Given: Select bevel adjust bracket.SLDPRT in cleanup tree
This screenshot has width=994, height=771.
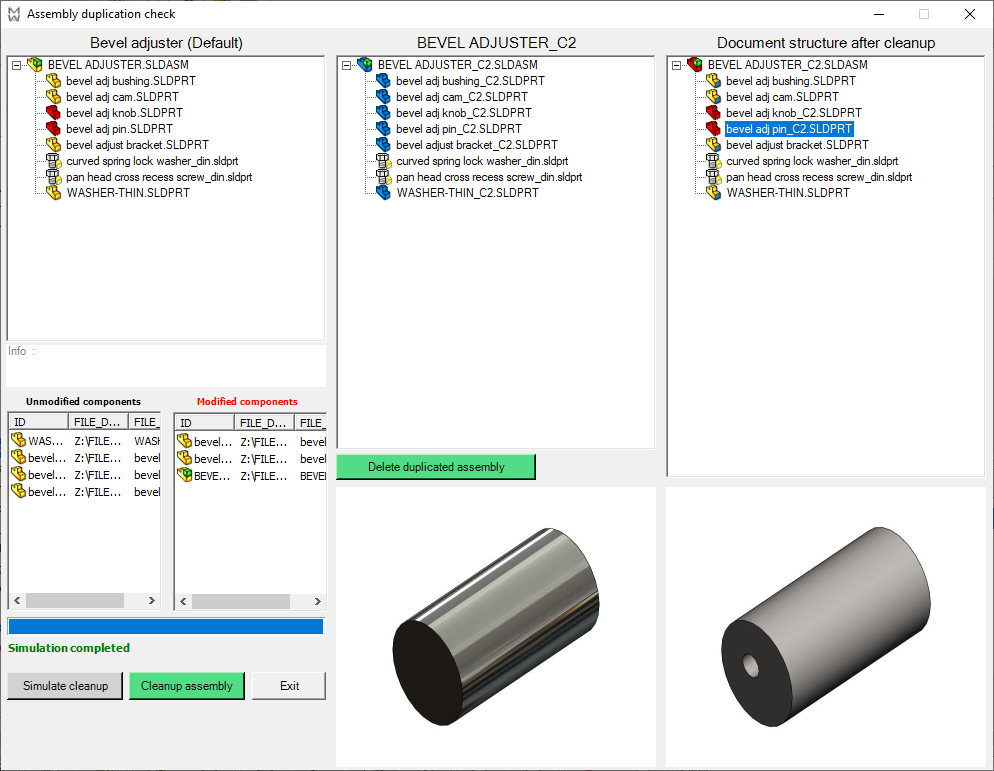Looking at the screenshot, I should (x=797, y=145).
